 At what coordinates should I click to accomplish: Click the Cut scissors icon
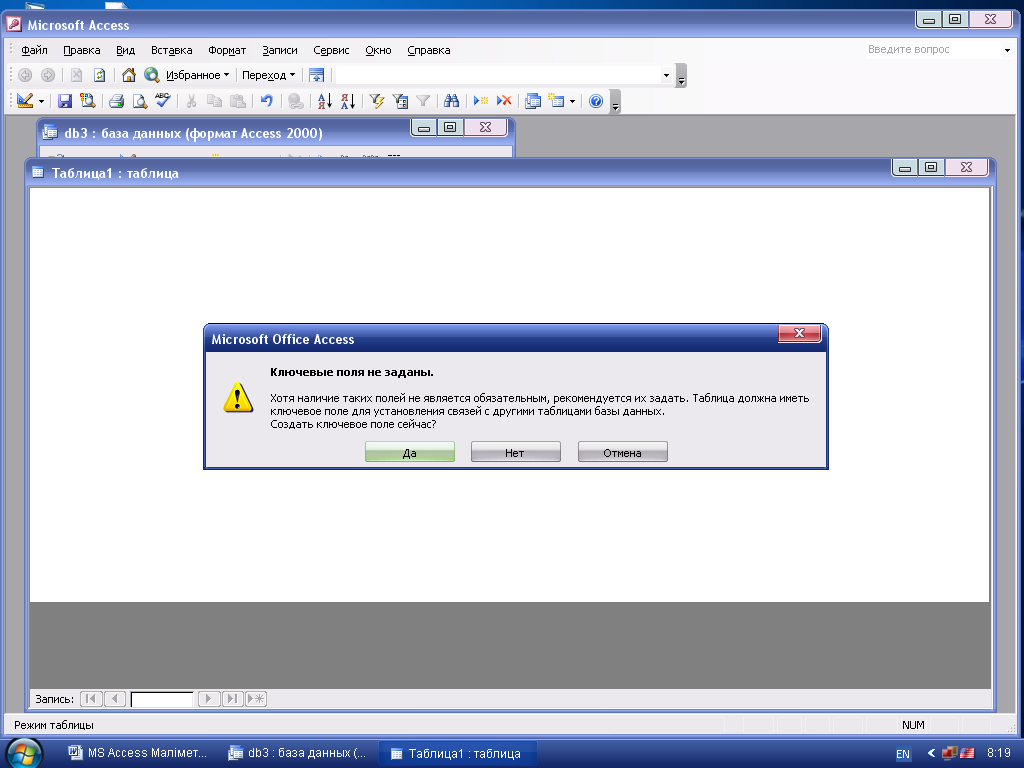pyautogui.click(x=191, y=101)
